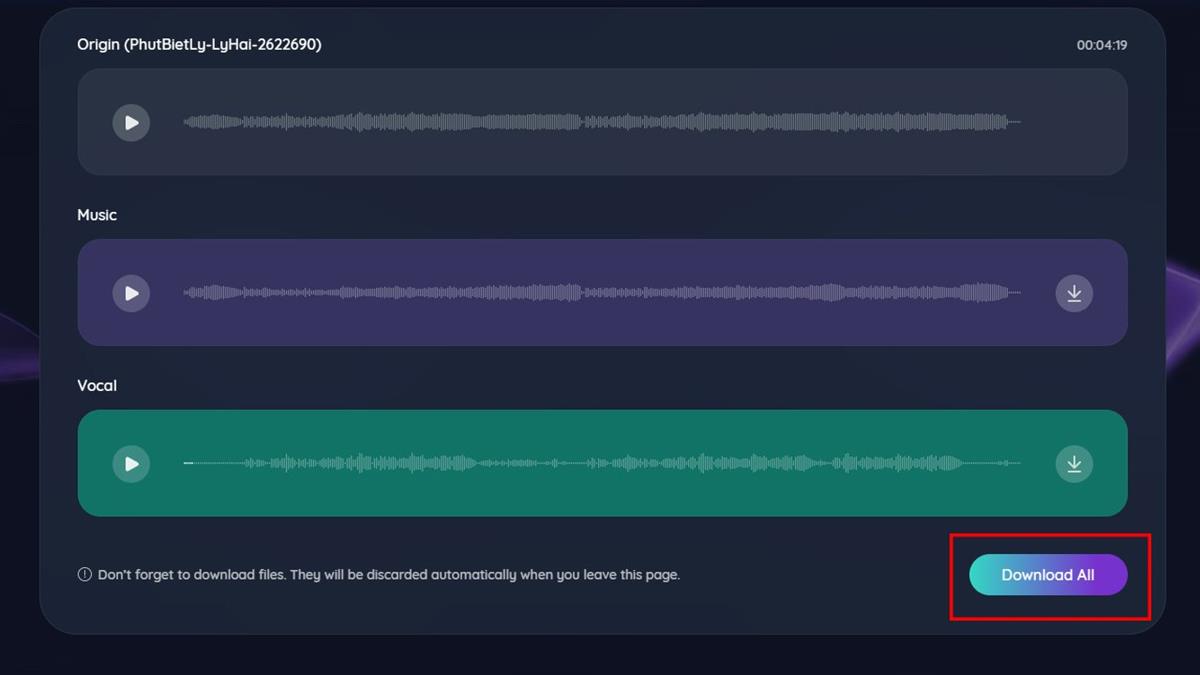The image size is (1200, 675).
Task: Click the 00:04:19 duration text
Action: click(1101, 45)
